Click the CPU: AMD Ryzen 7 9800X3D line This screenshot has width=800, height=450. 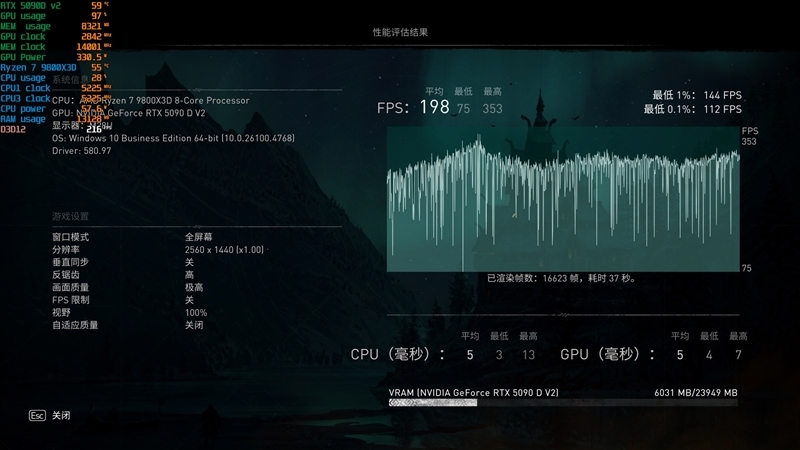point(151,101)
